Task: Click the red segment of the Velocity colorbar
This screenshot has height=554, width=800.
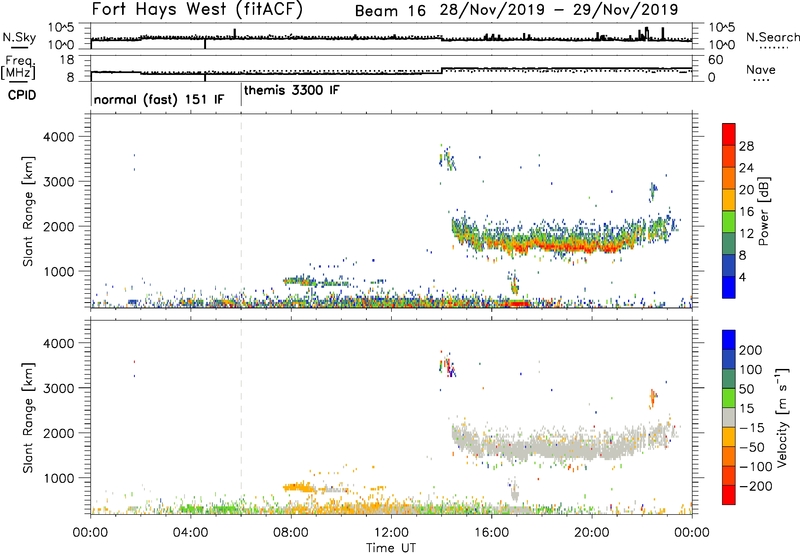Action: tap(729, 495)
